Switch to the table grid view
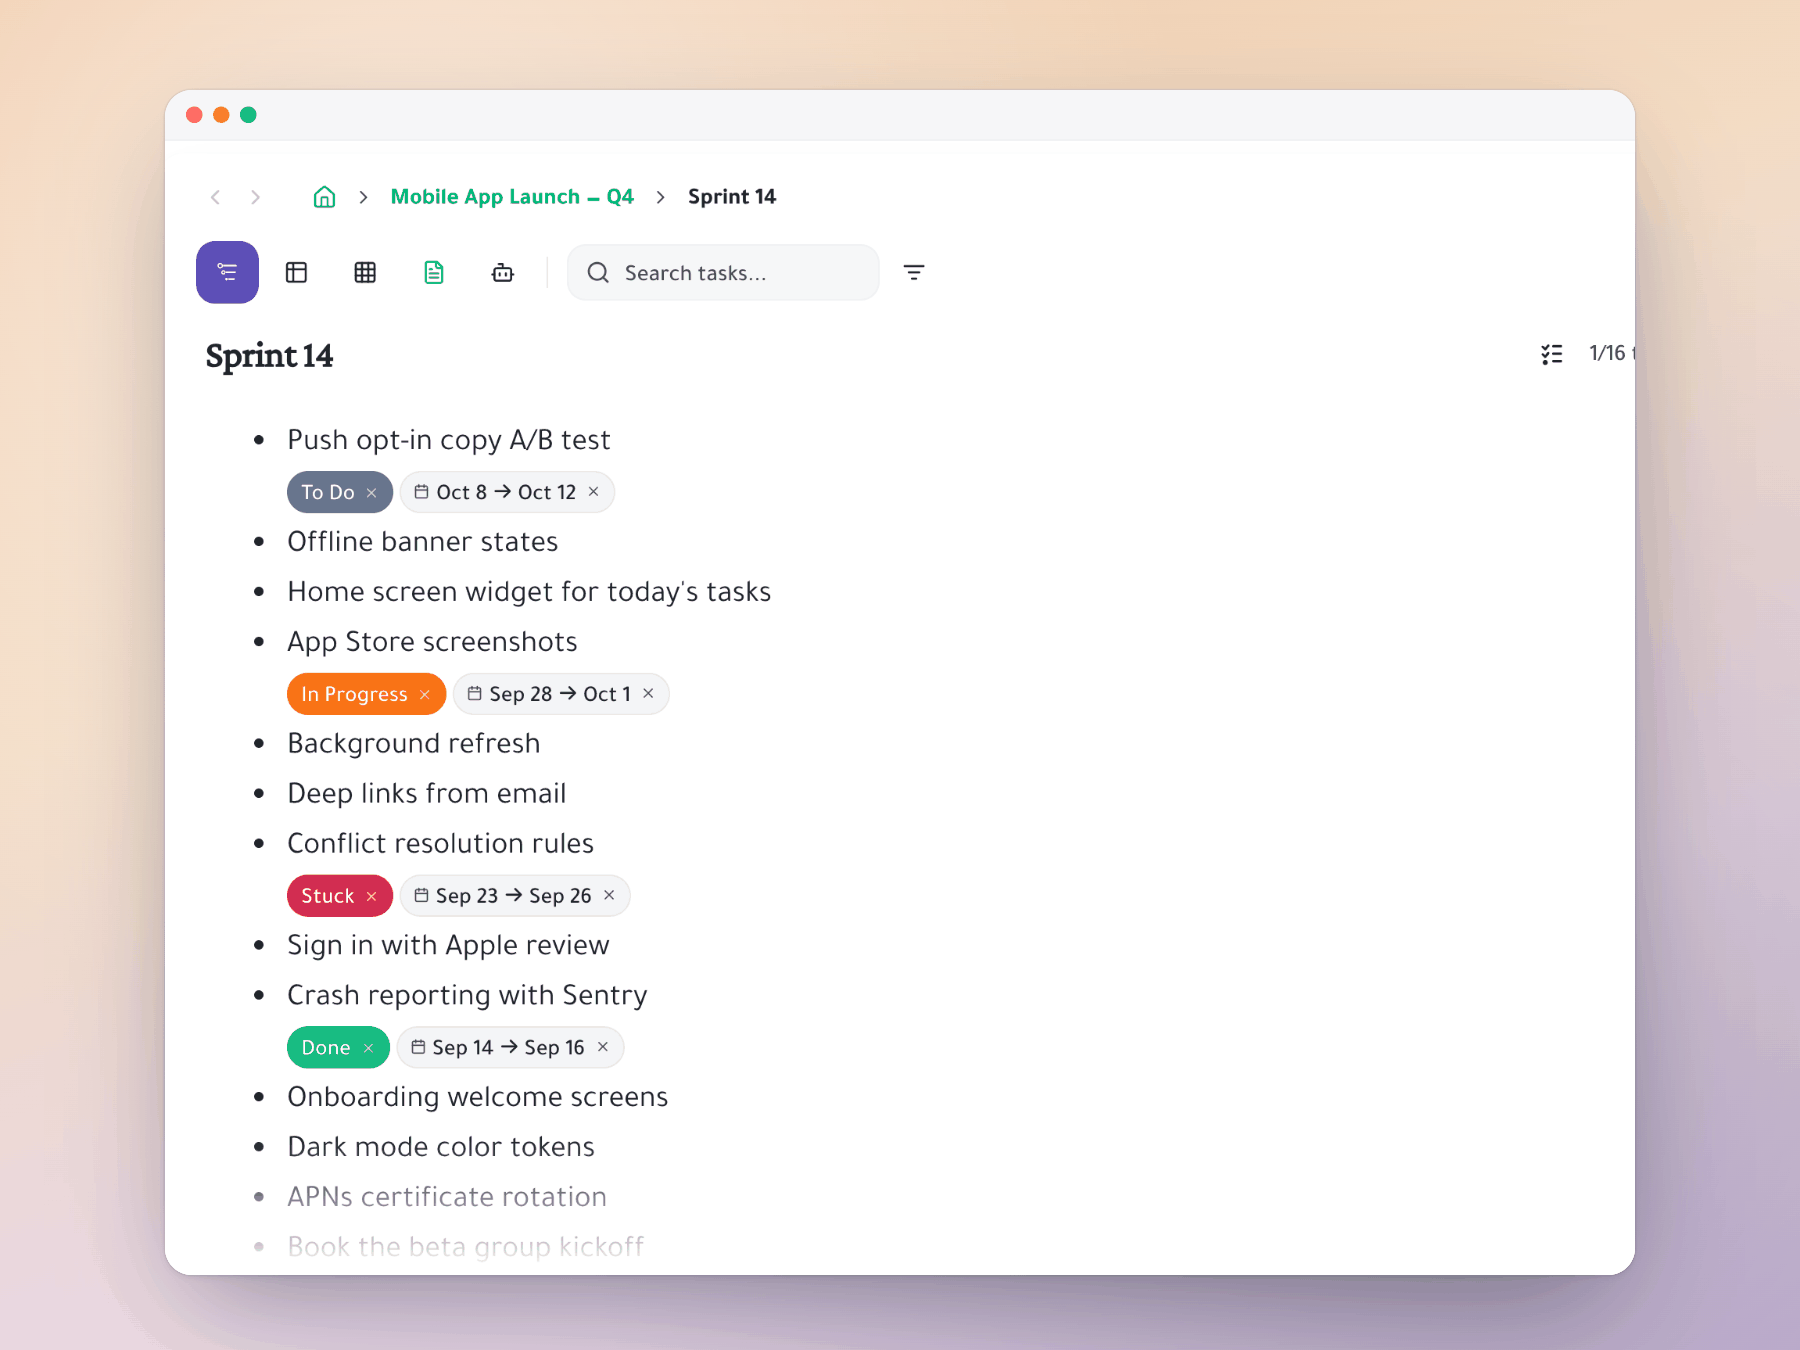Viewport: 1800px width, 1350px height. [365, 272]
